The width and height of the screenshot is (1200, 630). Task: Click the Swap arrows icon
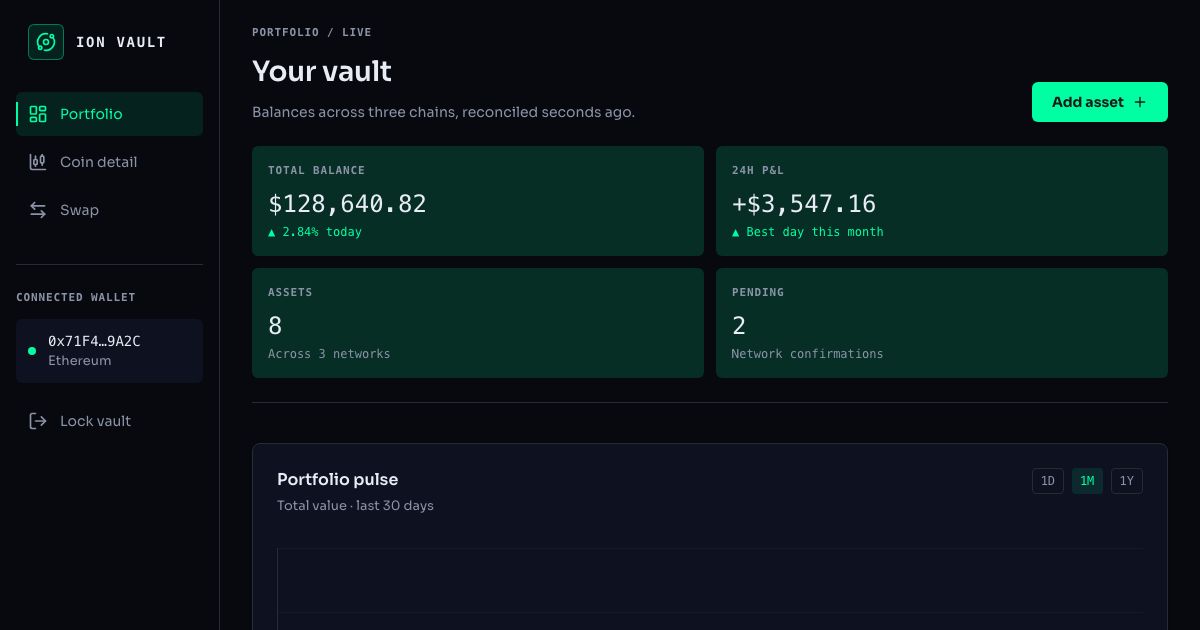click(38, 210)
